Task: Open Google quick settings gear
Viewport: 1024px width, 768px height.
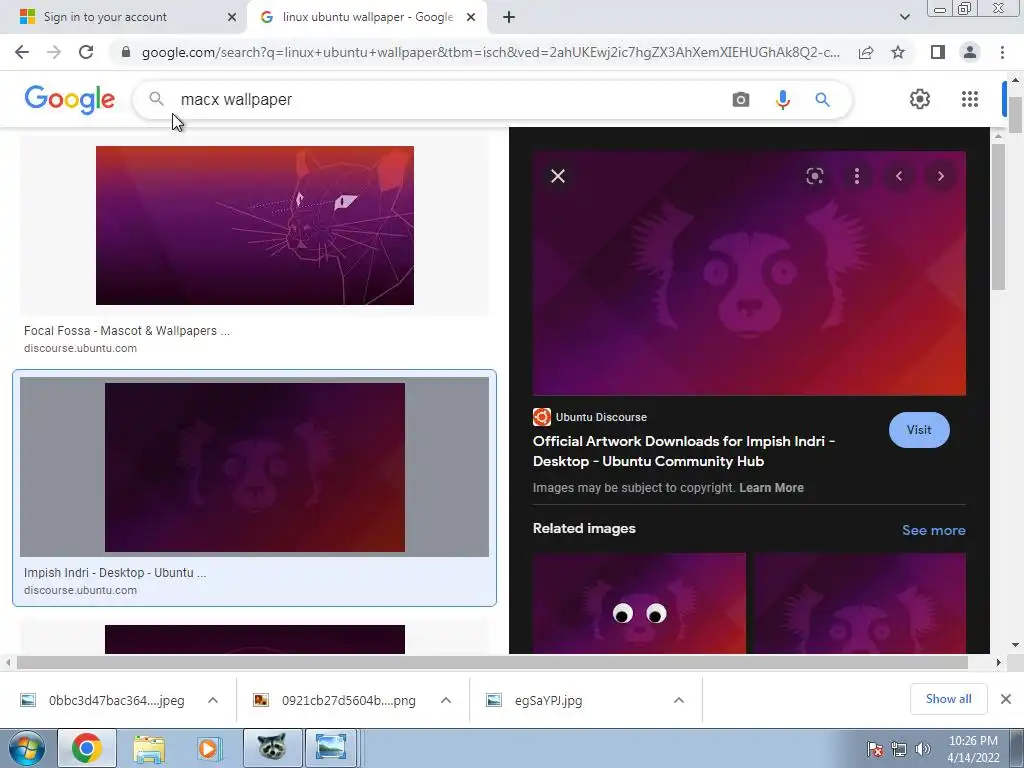Action: click(x=920, y=99)
